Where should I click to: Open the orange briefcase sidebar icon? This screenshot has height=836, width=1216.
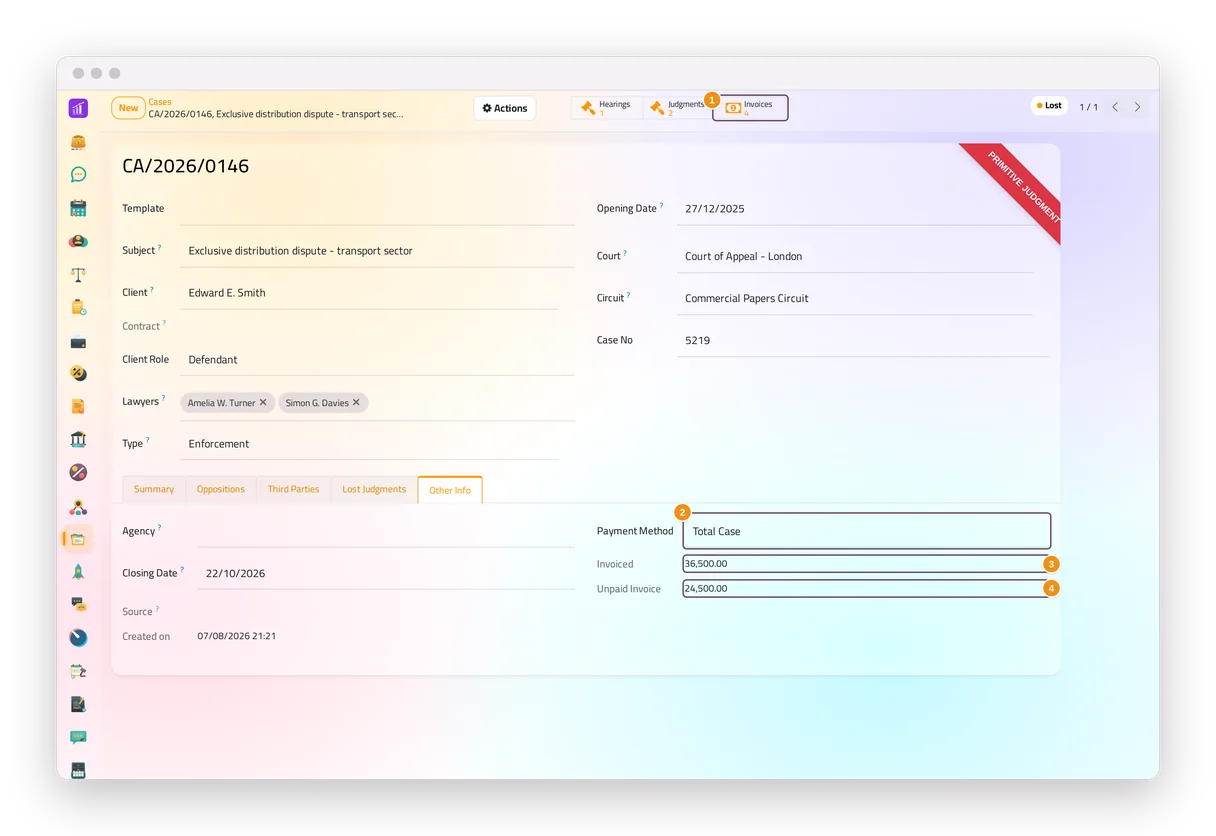78,142
